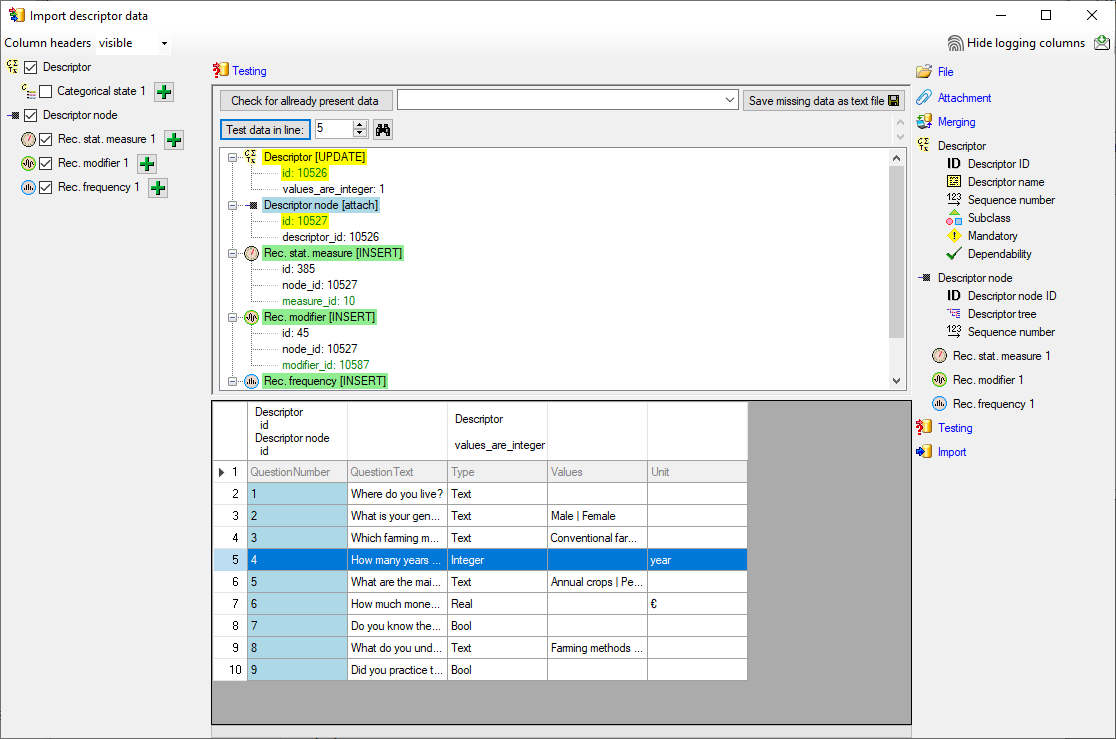Toggle the Rec. modifier 1 checkbox
This screenshot has width=1116, height=739.
[46, 164]
